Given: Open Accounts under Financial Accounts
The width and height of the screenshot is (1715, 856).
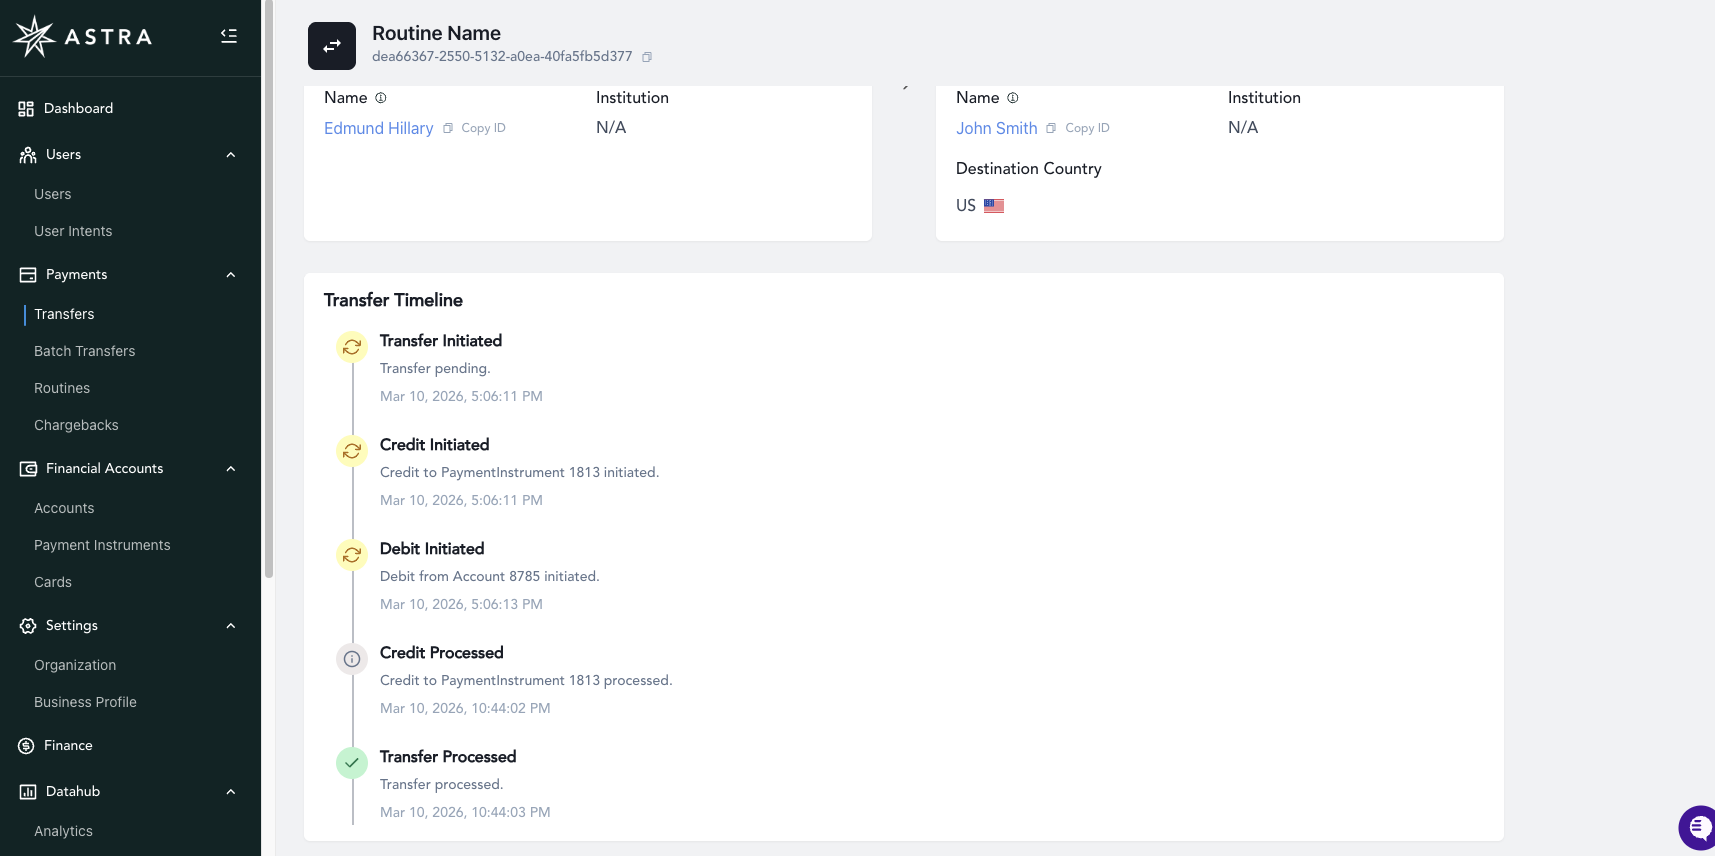Looking at the screenshot, I should (x=64, y=509).
